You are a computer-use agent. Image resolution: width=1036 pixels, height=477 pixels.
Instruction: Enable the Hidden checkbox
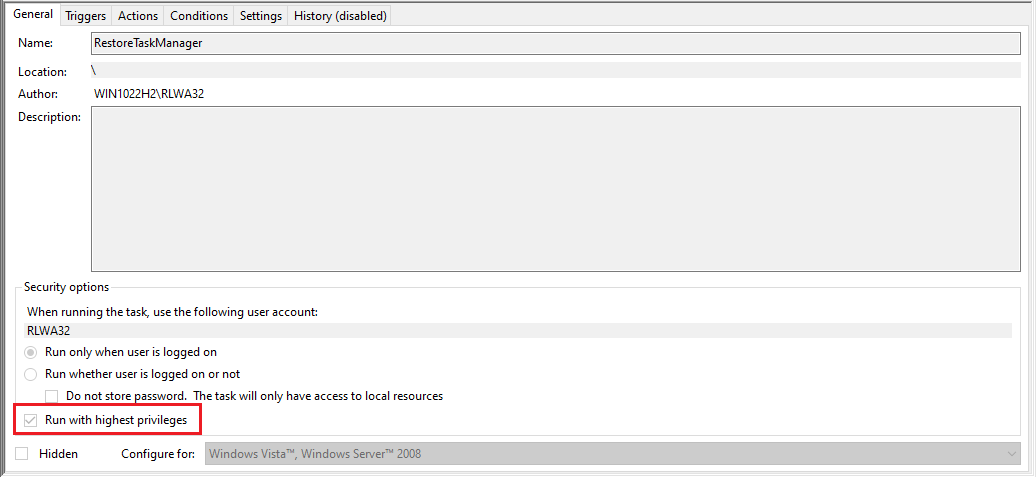click(x=22, y=454)
